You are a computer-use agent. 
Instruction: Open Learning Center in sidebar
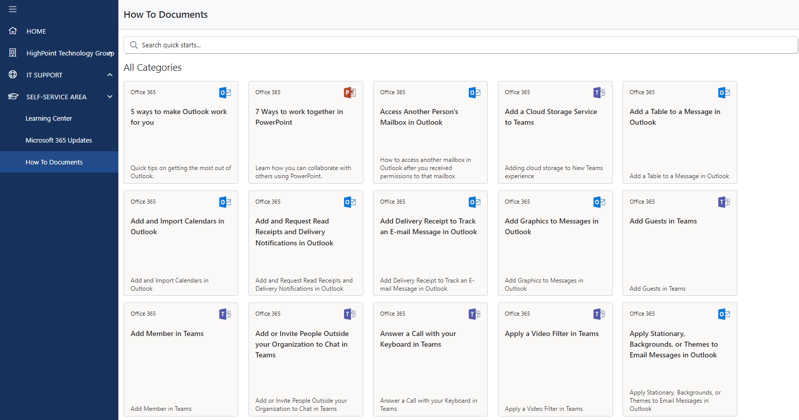tap(49, 118)
